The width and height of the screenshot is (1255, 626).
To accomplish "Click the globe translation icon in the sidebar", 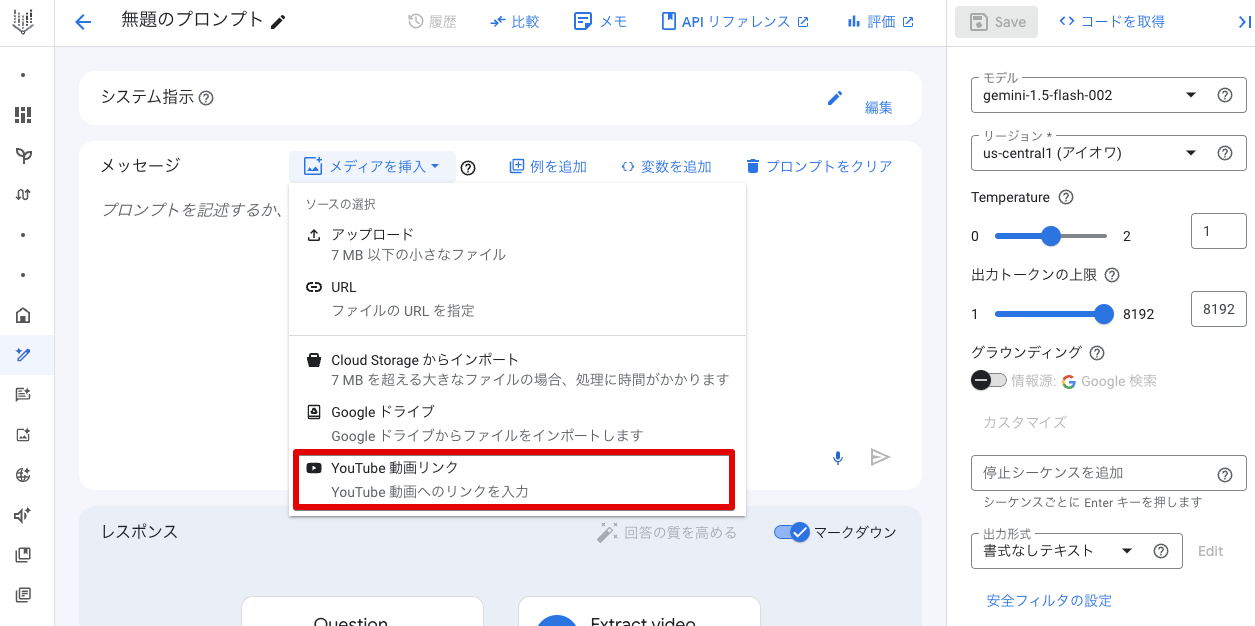I will pyautogui.click(x=21, y=475).
